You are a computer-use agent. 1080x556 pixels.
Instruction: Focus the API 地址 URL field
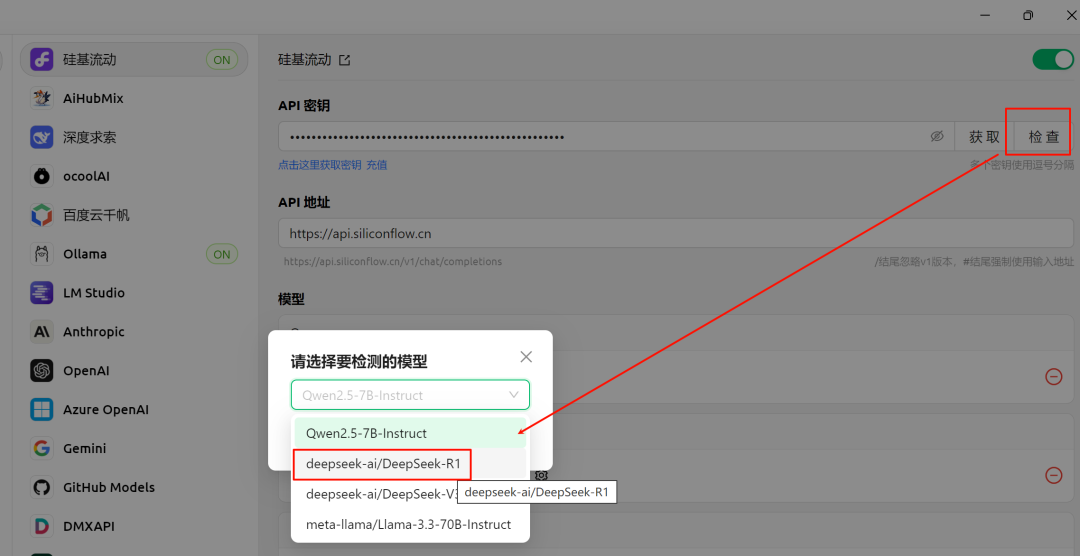676,234
